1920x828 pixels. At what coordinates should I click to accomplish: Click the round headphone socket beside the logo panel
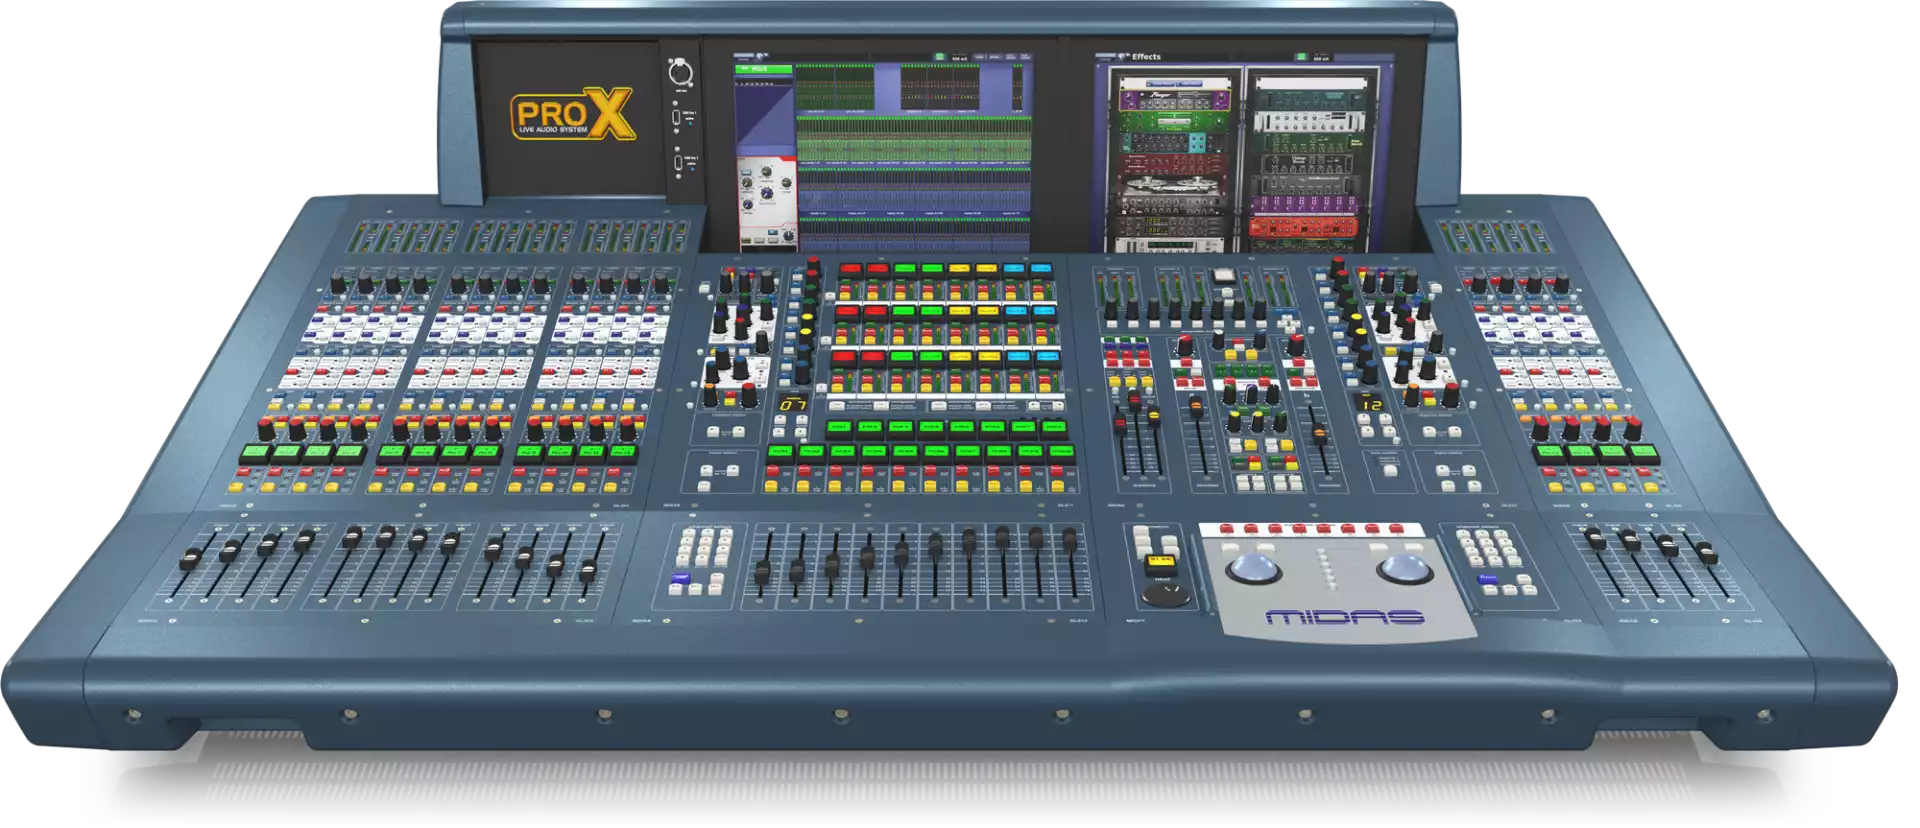pyautogui.click(x=680, y=72)
